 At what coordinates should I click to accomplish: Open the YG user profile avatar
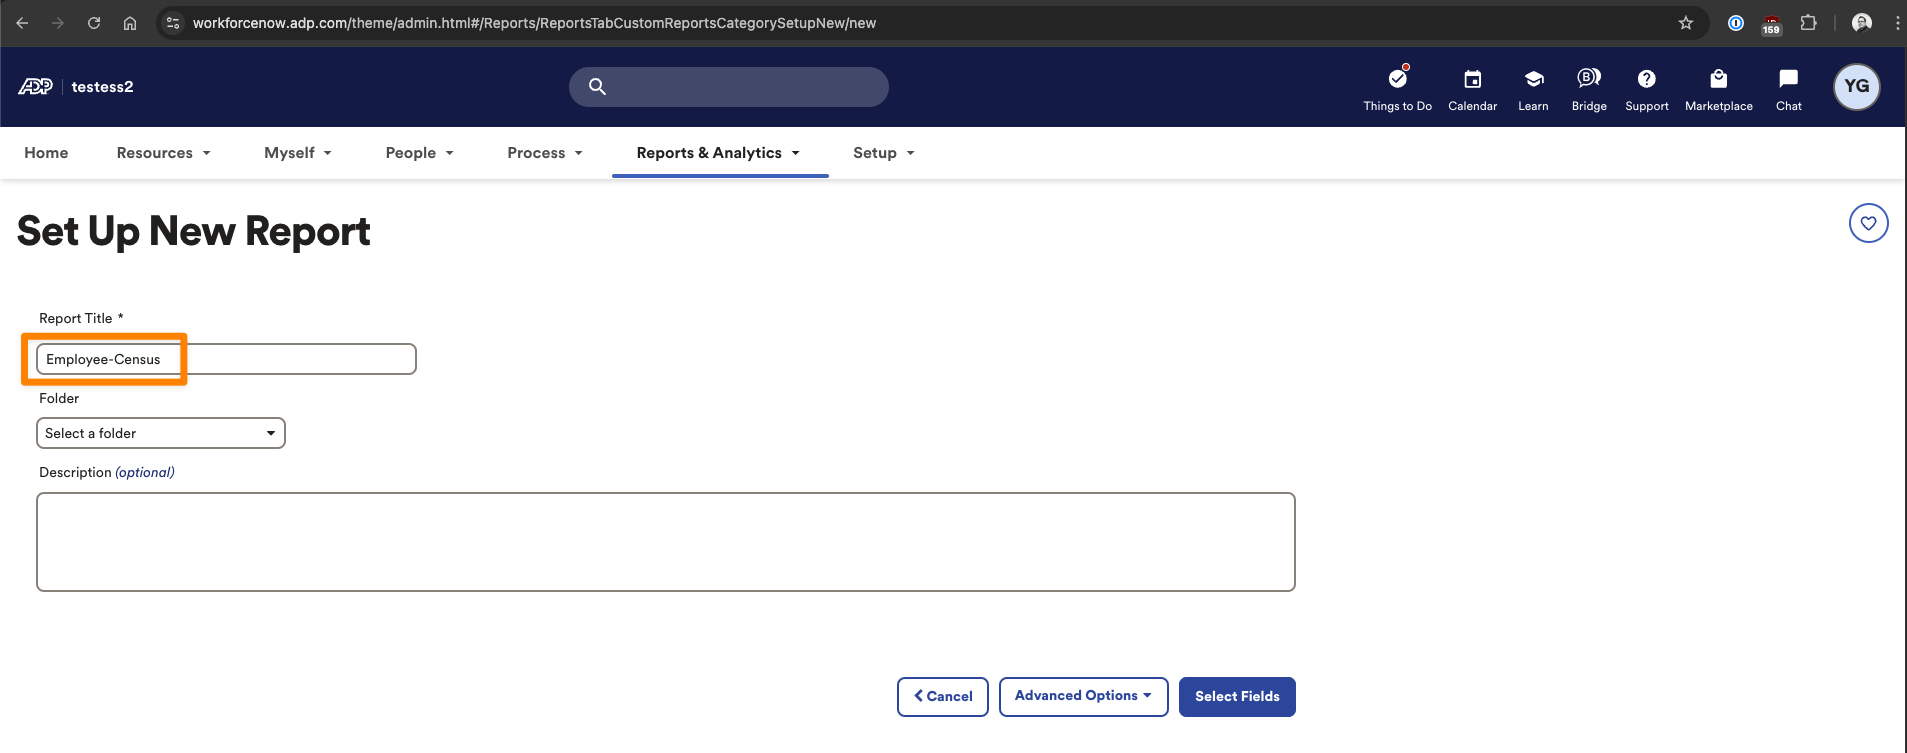[1857, 87]
